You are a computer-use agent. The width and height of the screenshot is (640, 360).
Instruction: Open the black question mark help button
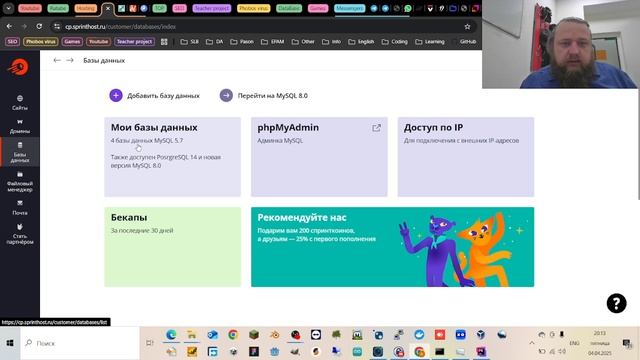point(616,303)
